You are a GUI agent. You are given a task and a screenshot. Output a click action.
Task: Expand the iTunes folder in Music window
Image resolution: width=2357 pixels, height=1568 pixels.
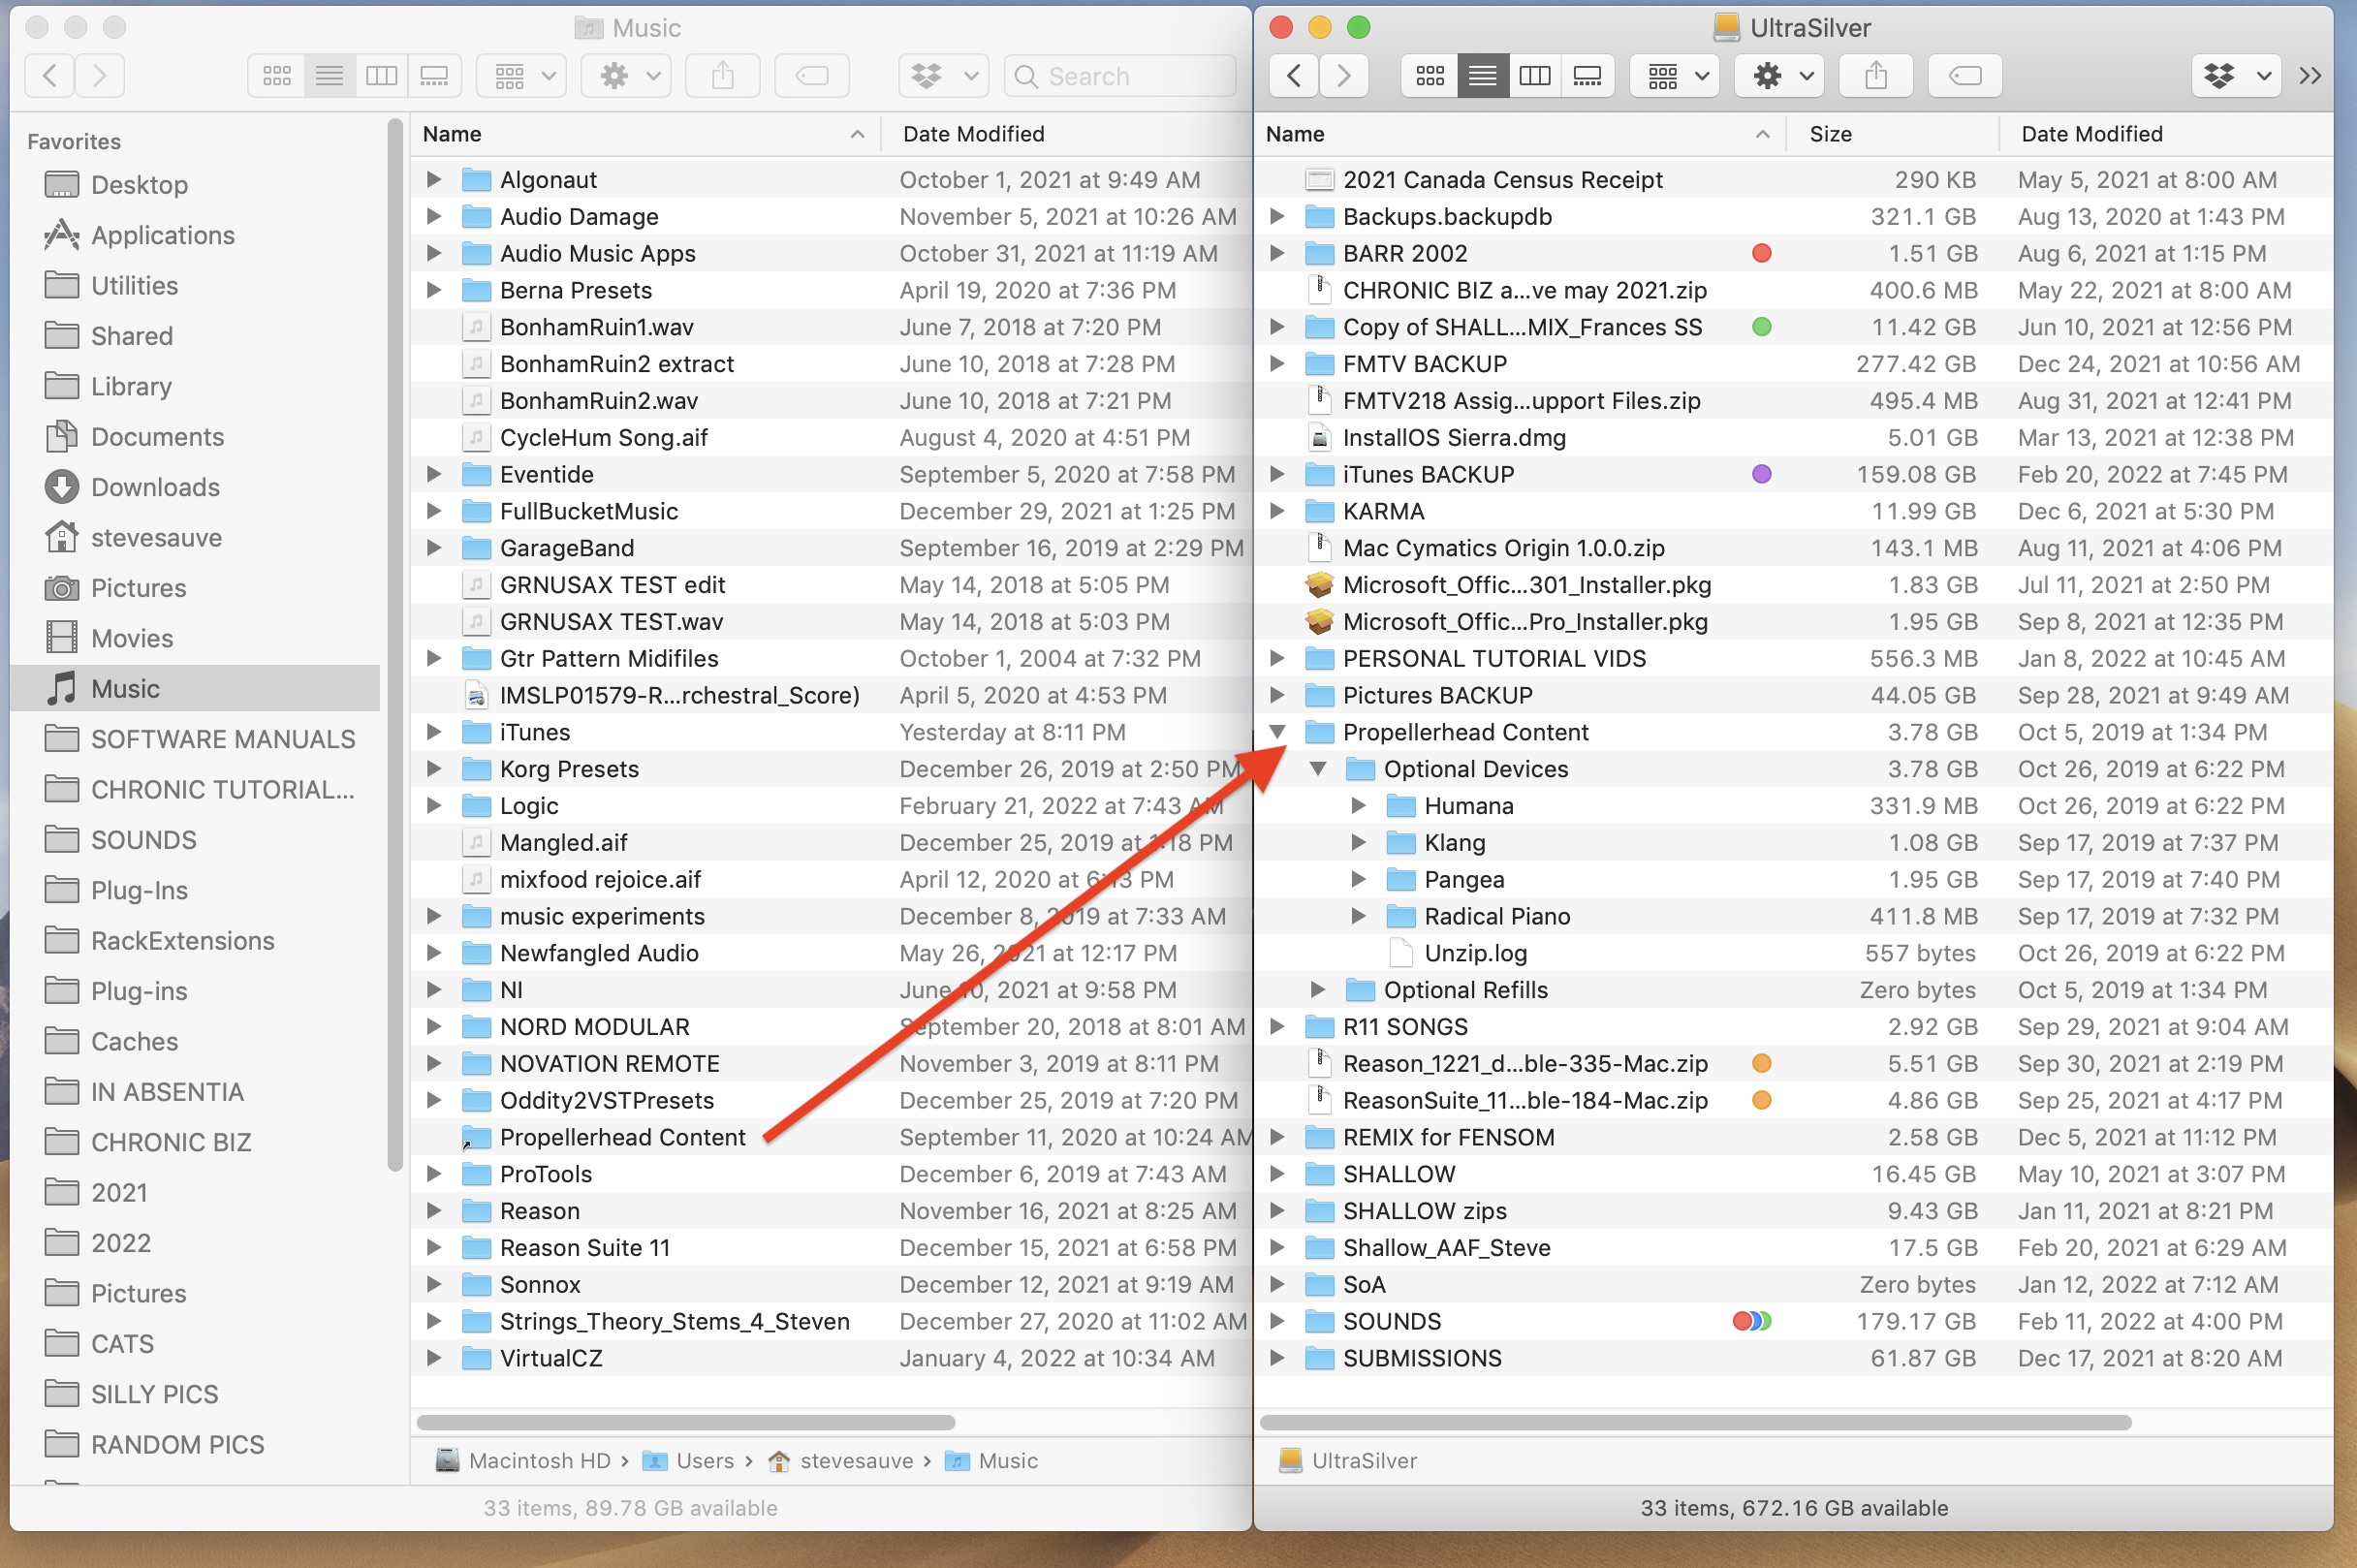pyautogui.click(x=434, y=732)
